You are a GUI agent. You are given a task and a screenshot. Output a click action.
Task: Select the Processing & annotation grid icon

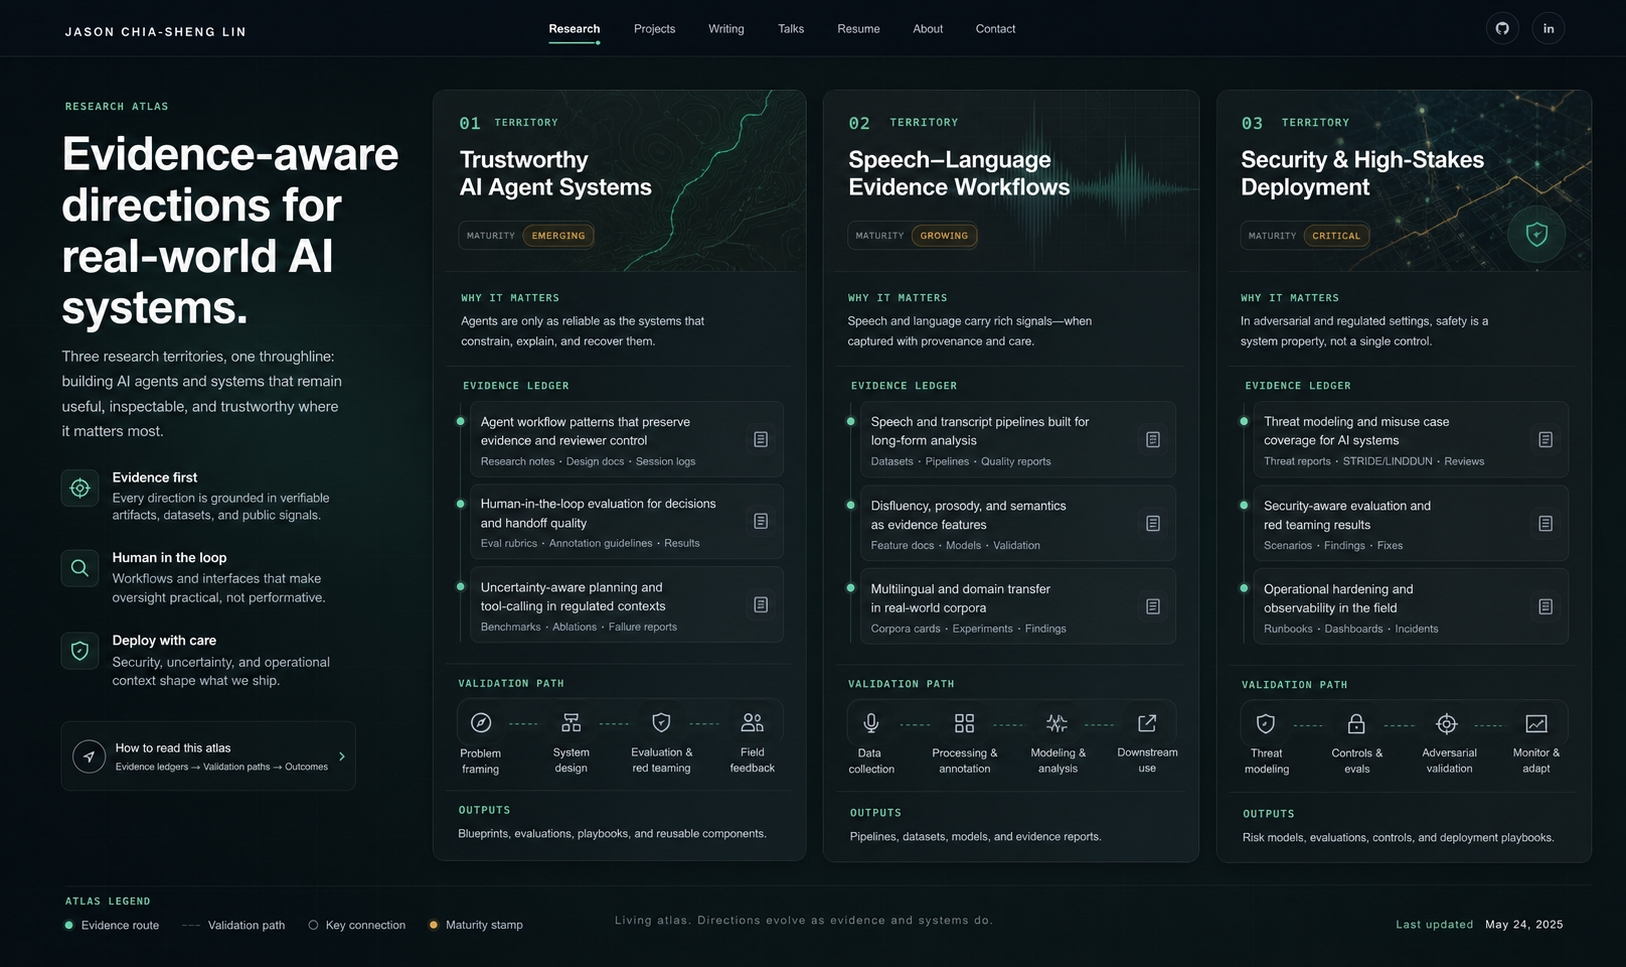(x=964, y=722)
